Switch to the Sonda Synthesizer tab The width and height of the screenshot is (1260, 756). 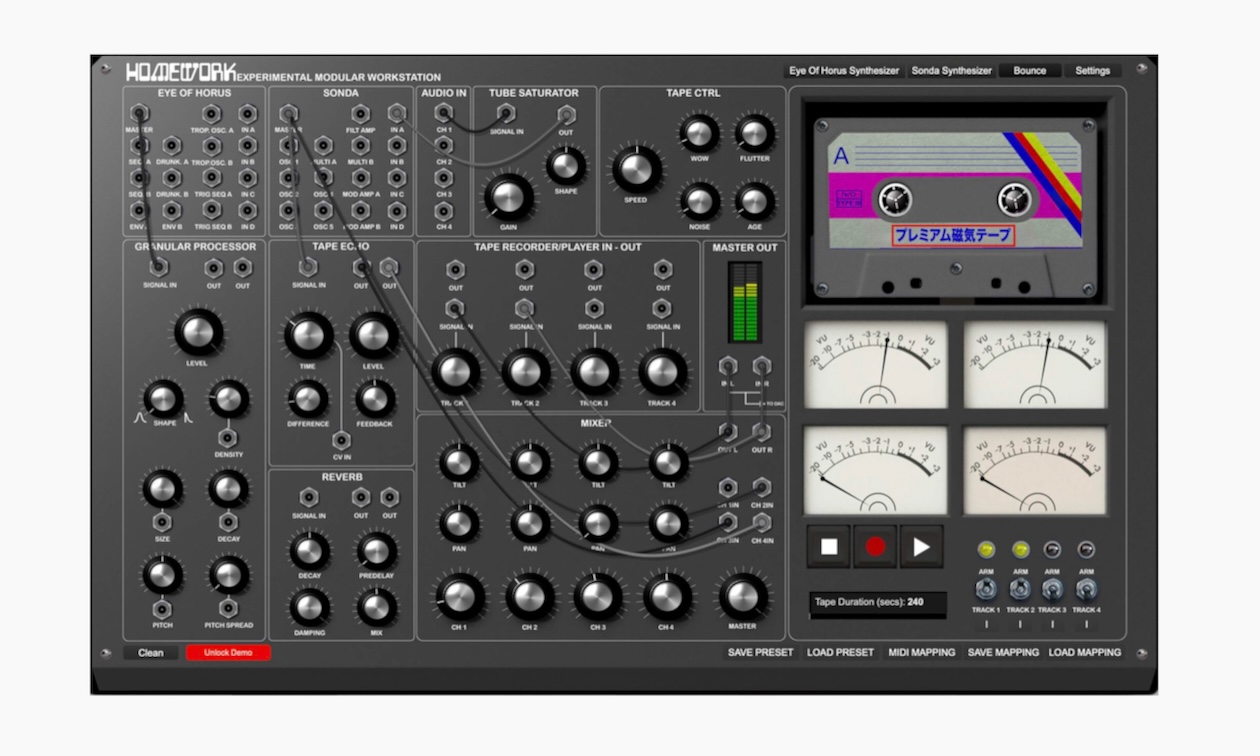click(951, 70)
